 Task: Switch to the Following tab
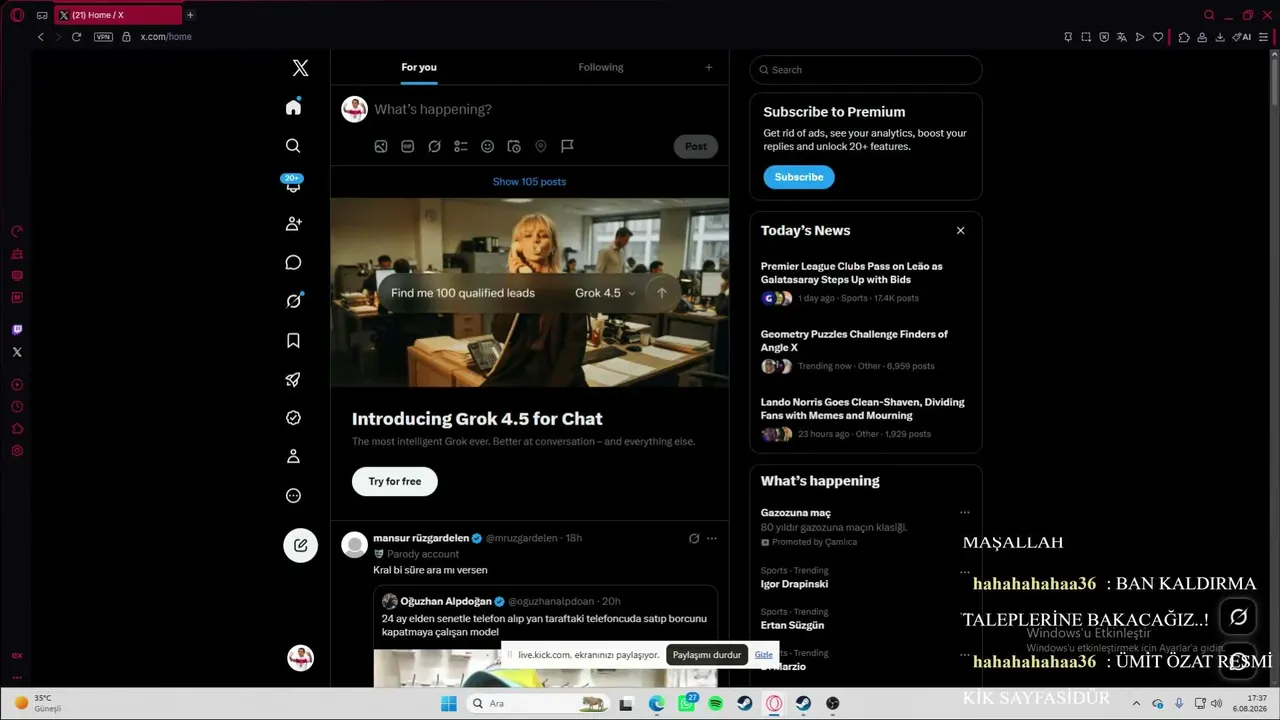(601, 67)
